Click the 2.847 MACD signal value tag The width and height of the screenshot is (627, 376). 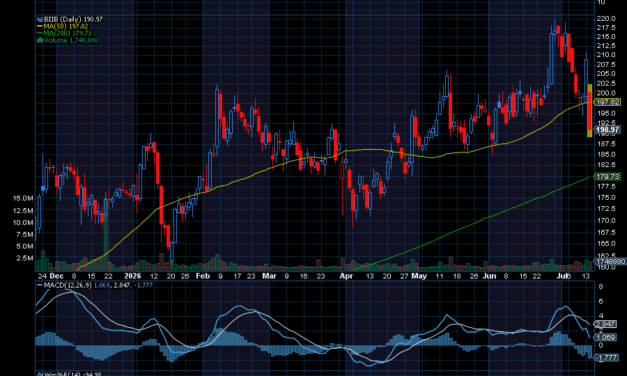[605, 324]
